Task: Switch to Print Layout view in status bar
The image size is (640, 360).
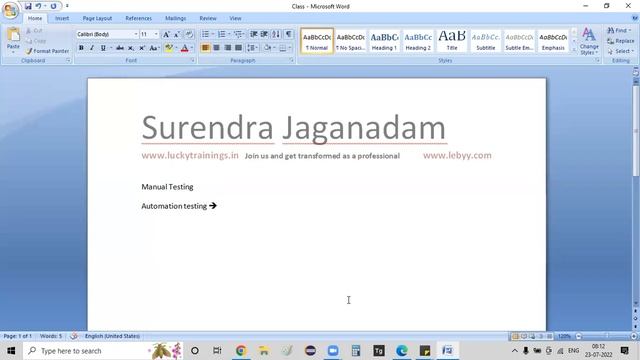Action: tap(515, 336)
